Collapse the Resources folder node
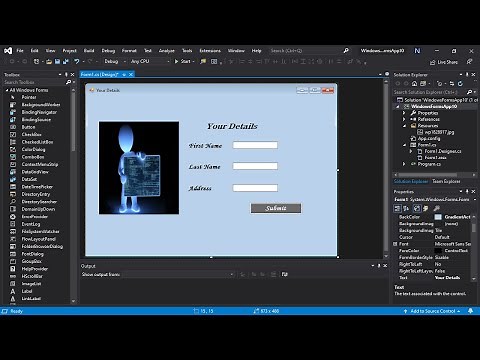480x360 pixels. tap(404, 126)
